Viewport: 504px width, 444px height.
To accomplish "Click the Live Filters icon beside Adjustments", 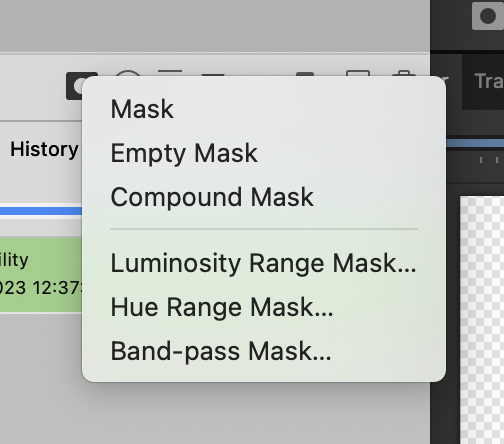I will (x=170, y=73).
